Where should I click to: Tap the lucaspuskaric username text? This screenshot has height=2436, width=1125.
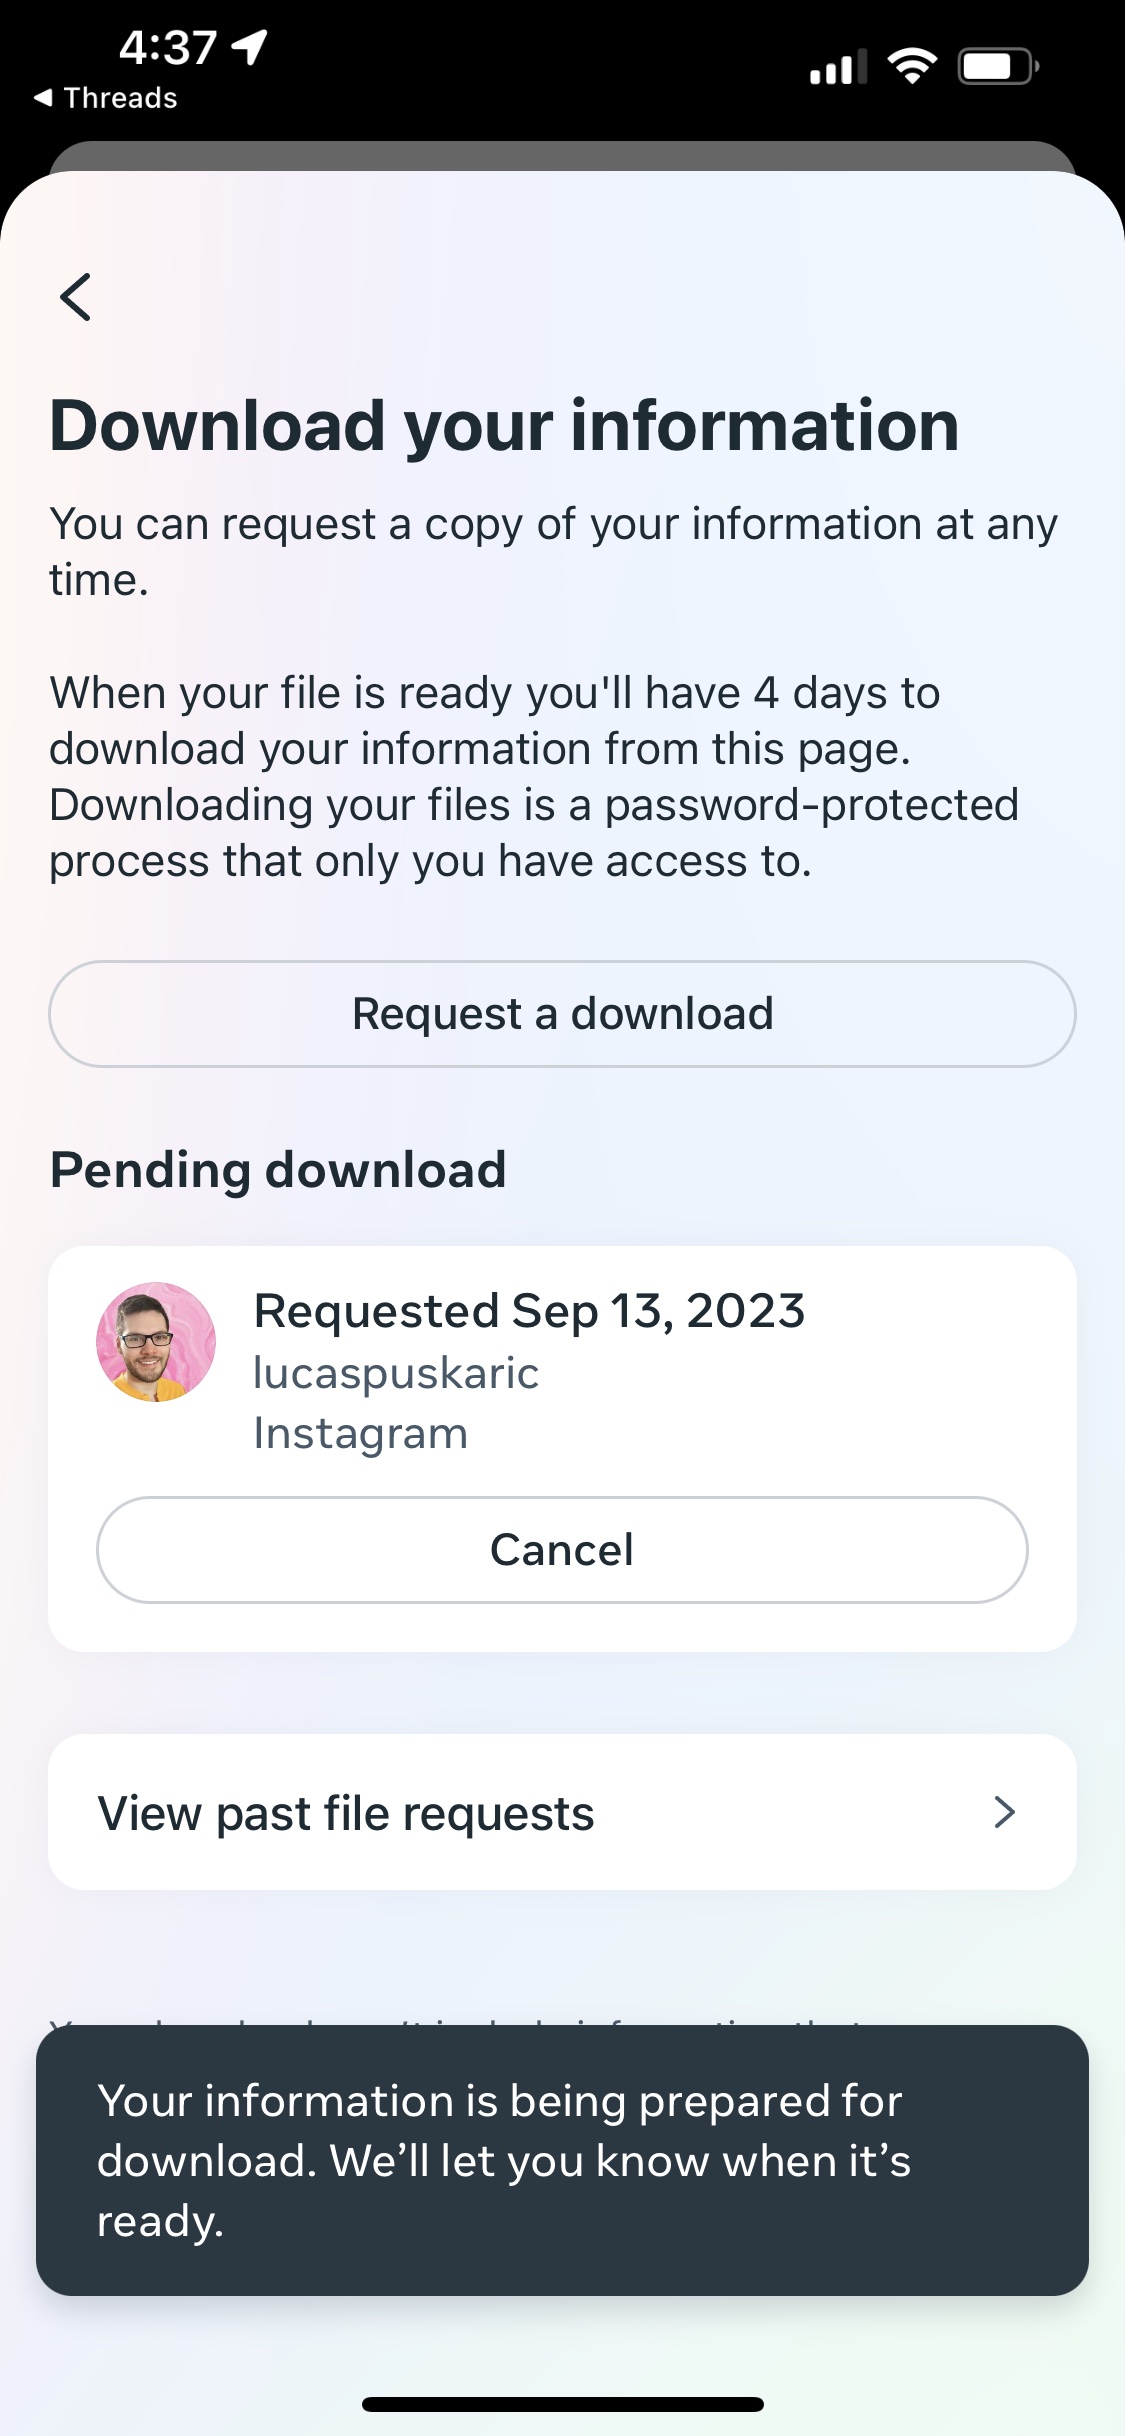(396, 1373)
